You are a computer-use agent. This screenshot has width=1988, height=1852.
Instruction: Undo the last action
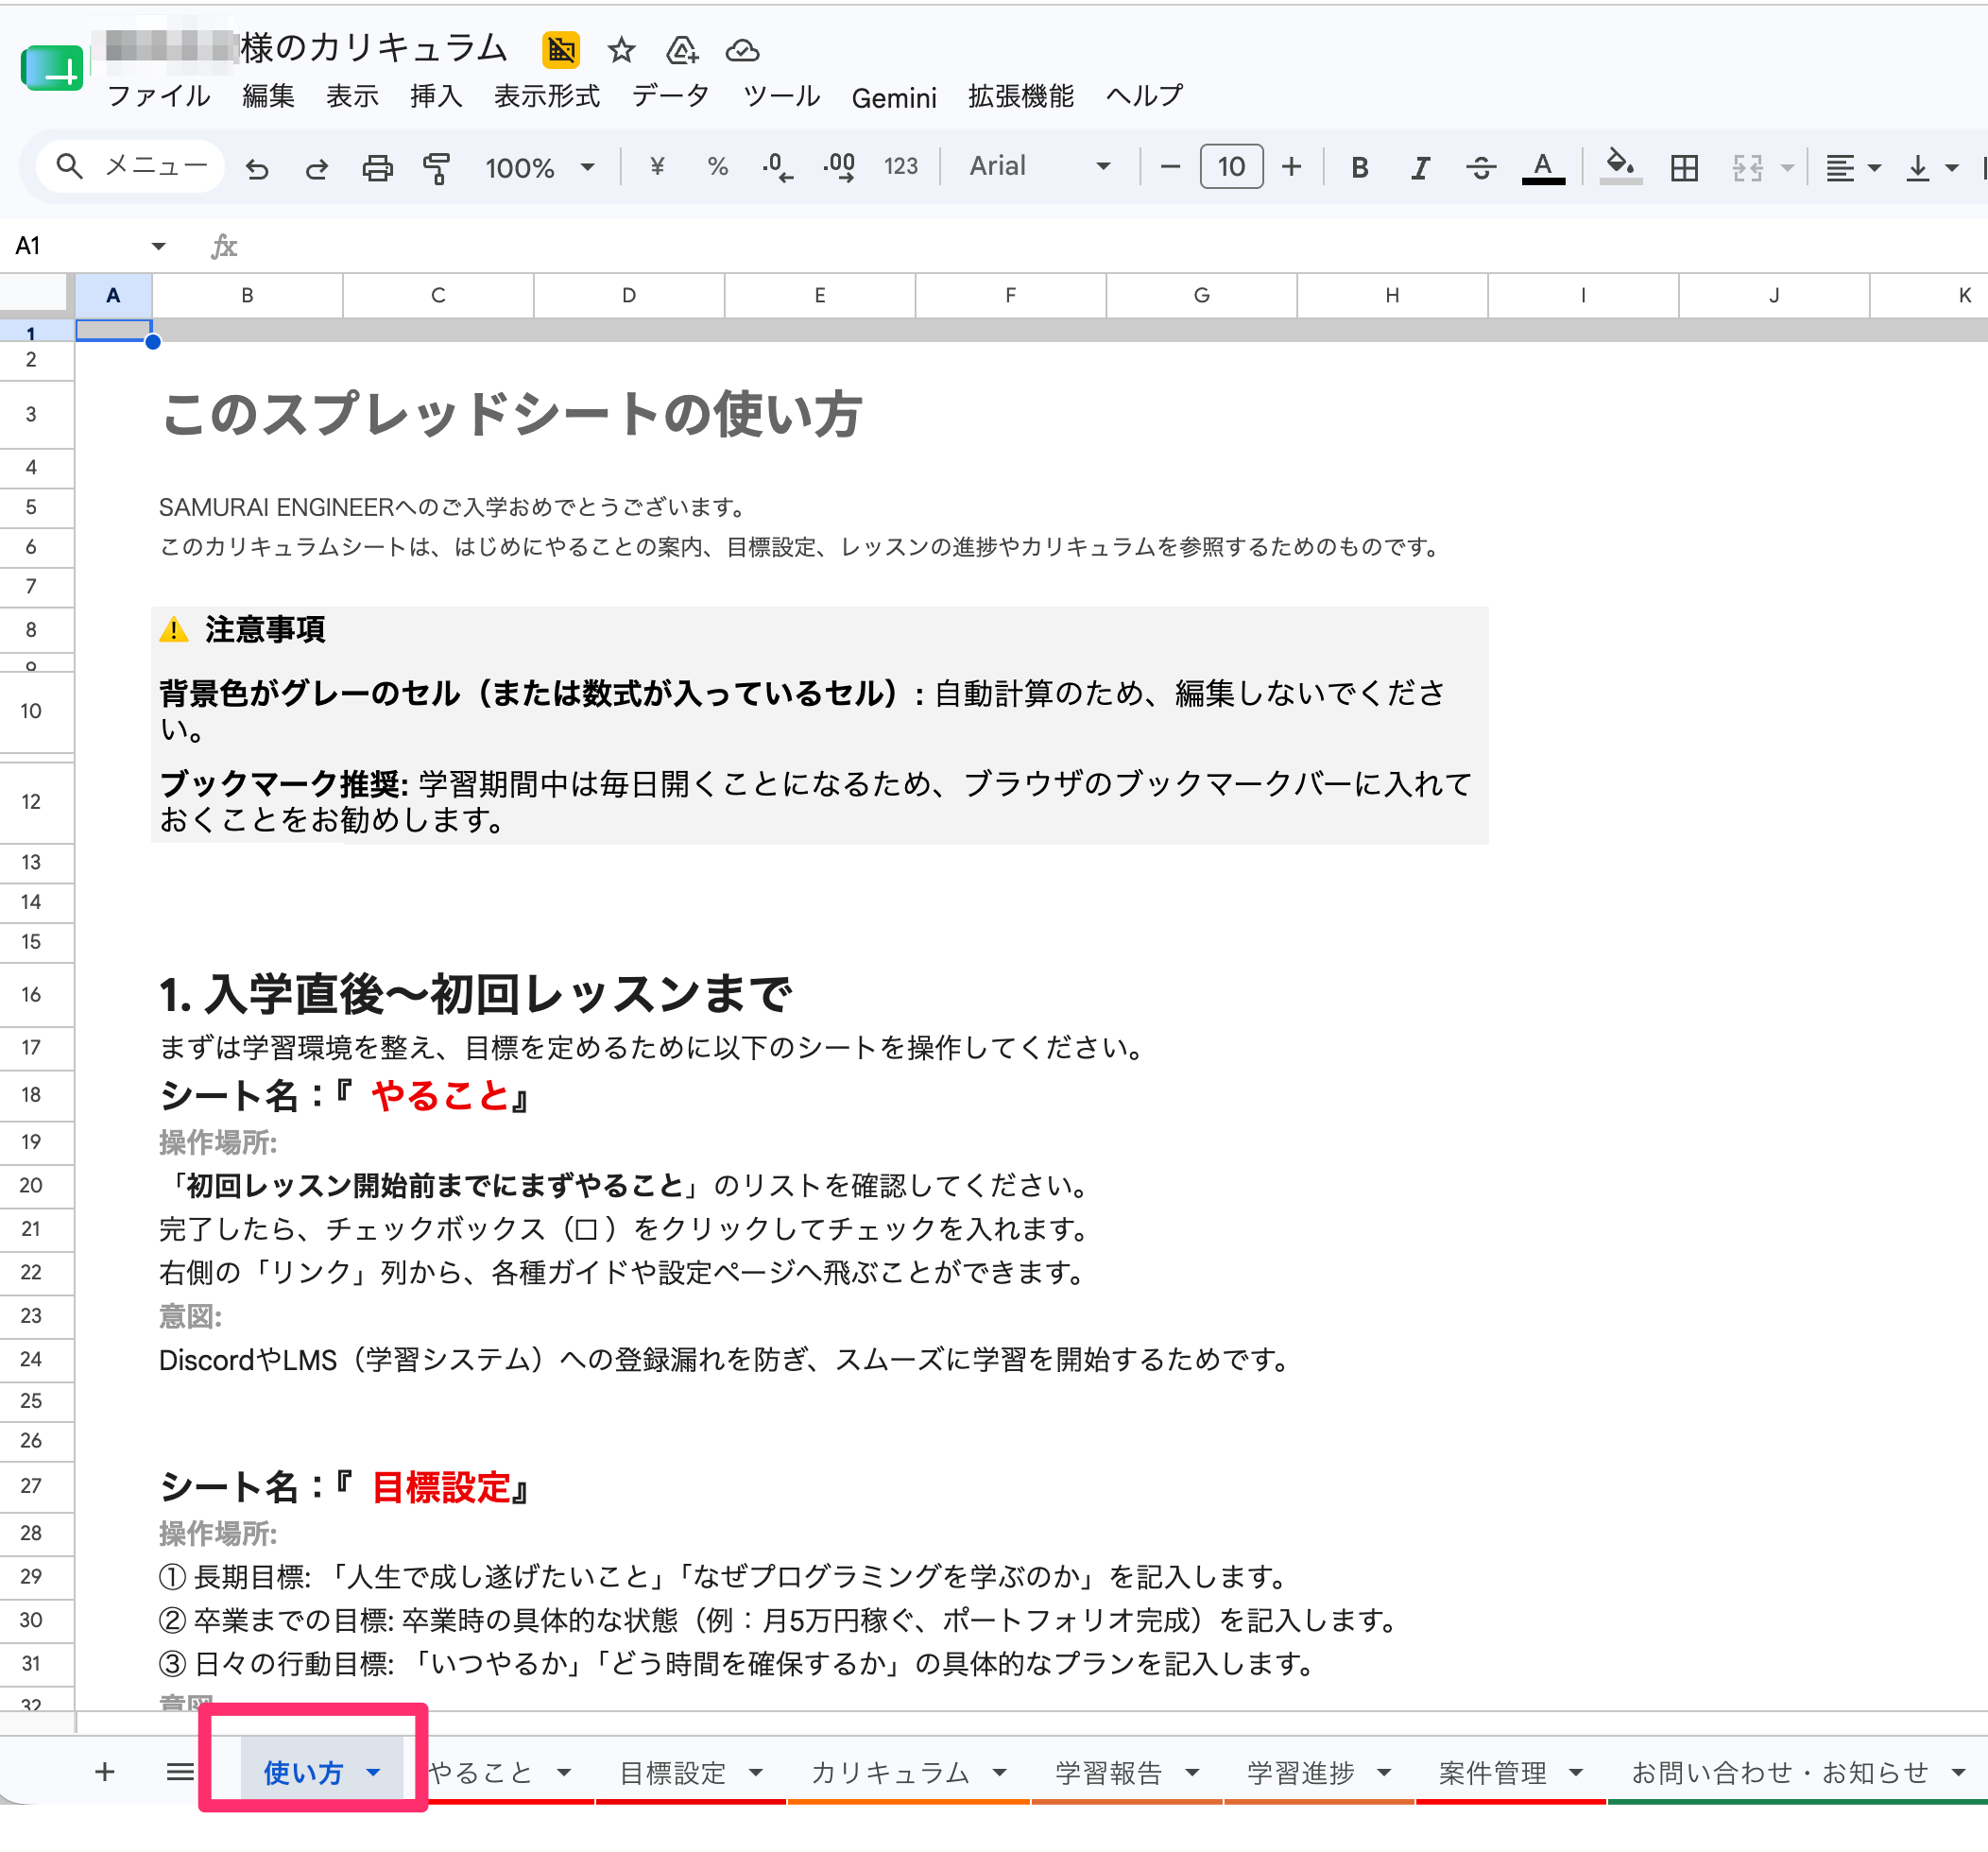click(x=257, y=167)
